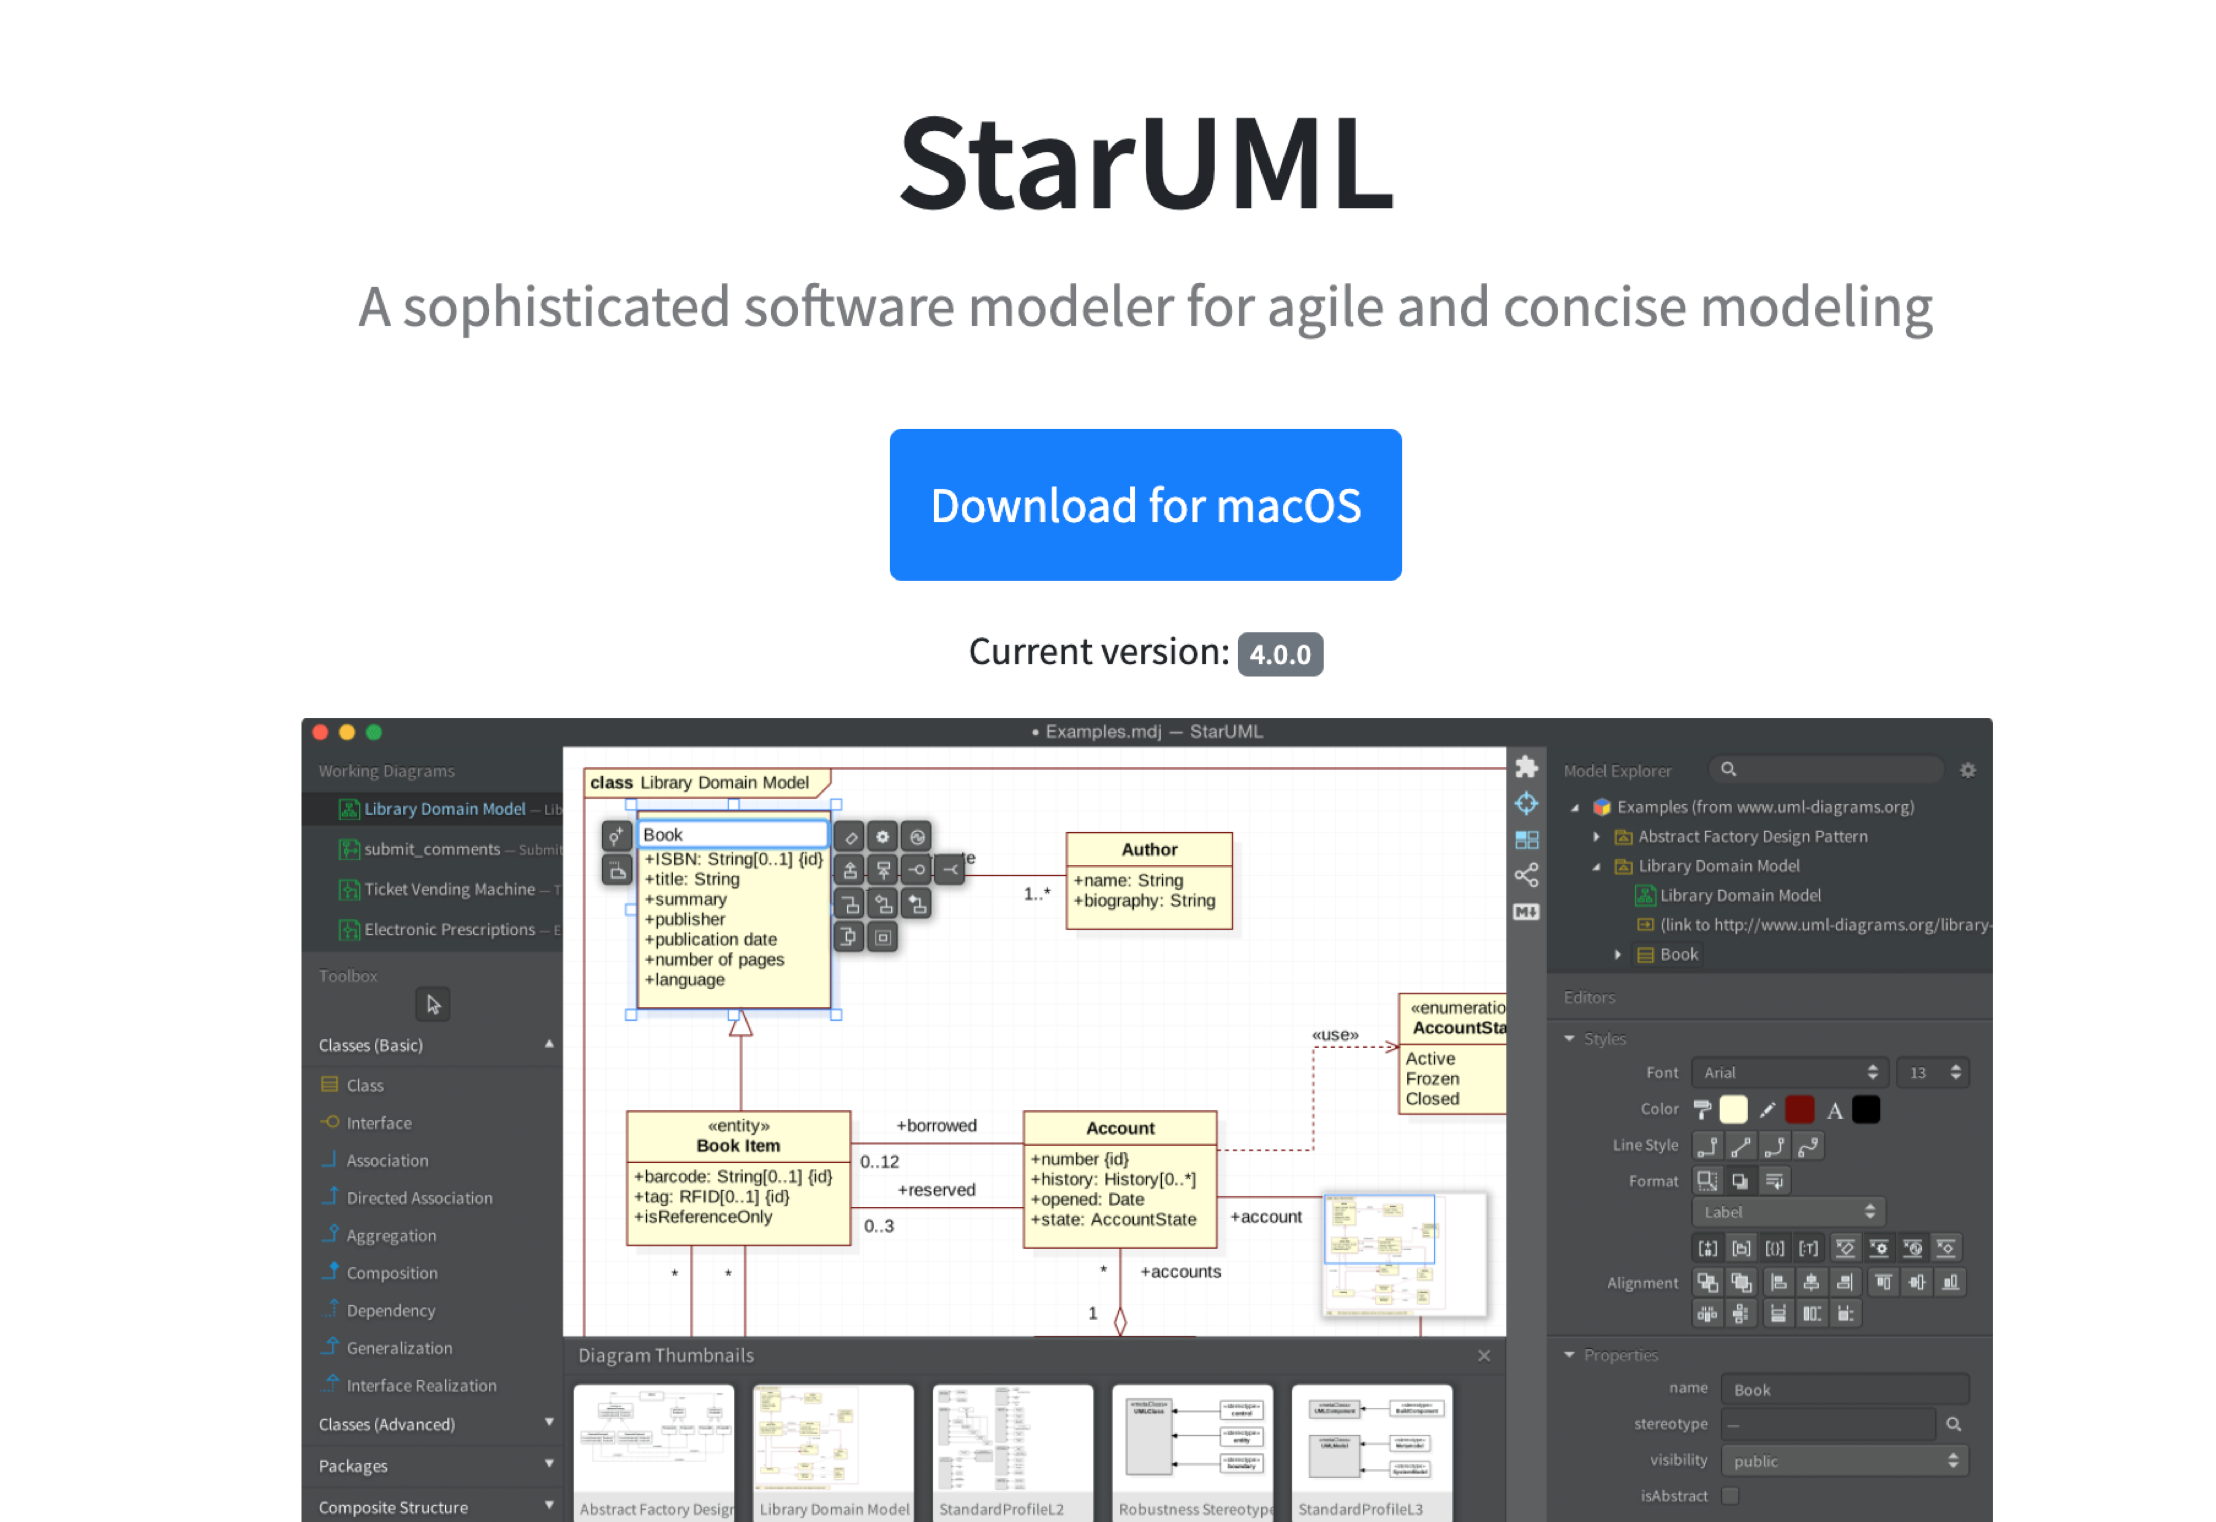Click the search magnifier beside stereotype field

click(1953, 1424)
